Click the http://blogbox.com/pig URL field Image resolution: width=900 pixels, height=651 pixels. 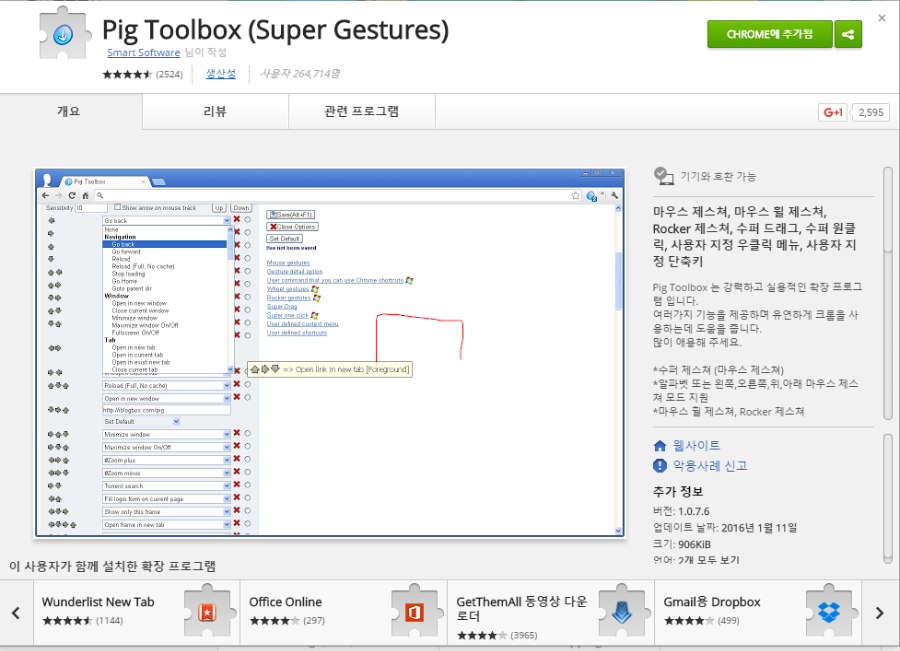pos(166,410)
